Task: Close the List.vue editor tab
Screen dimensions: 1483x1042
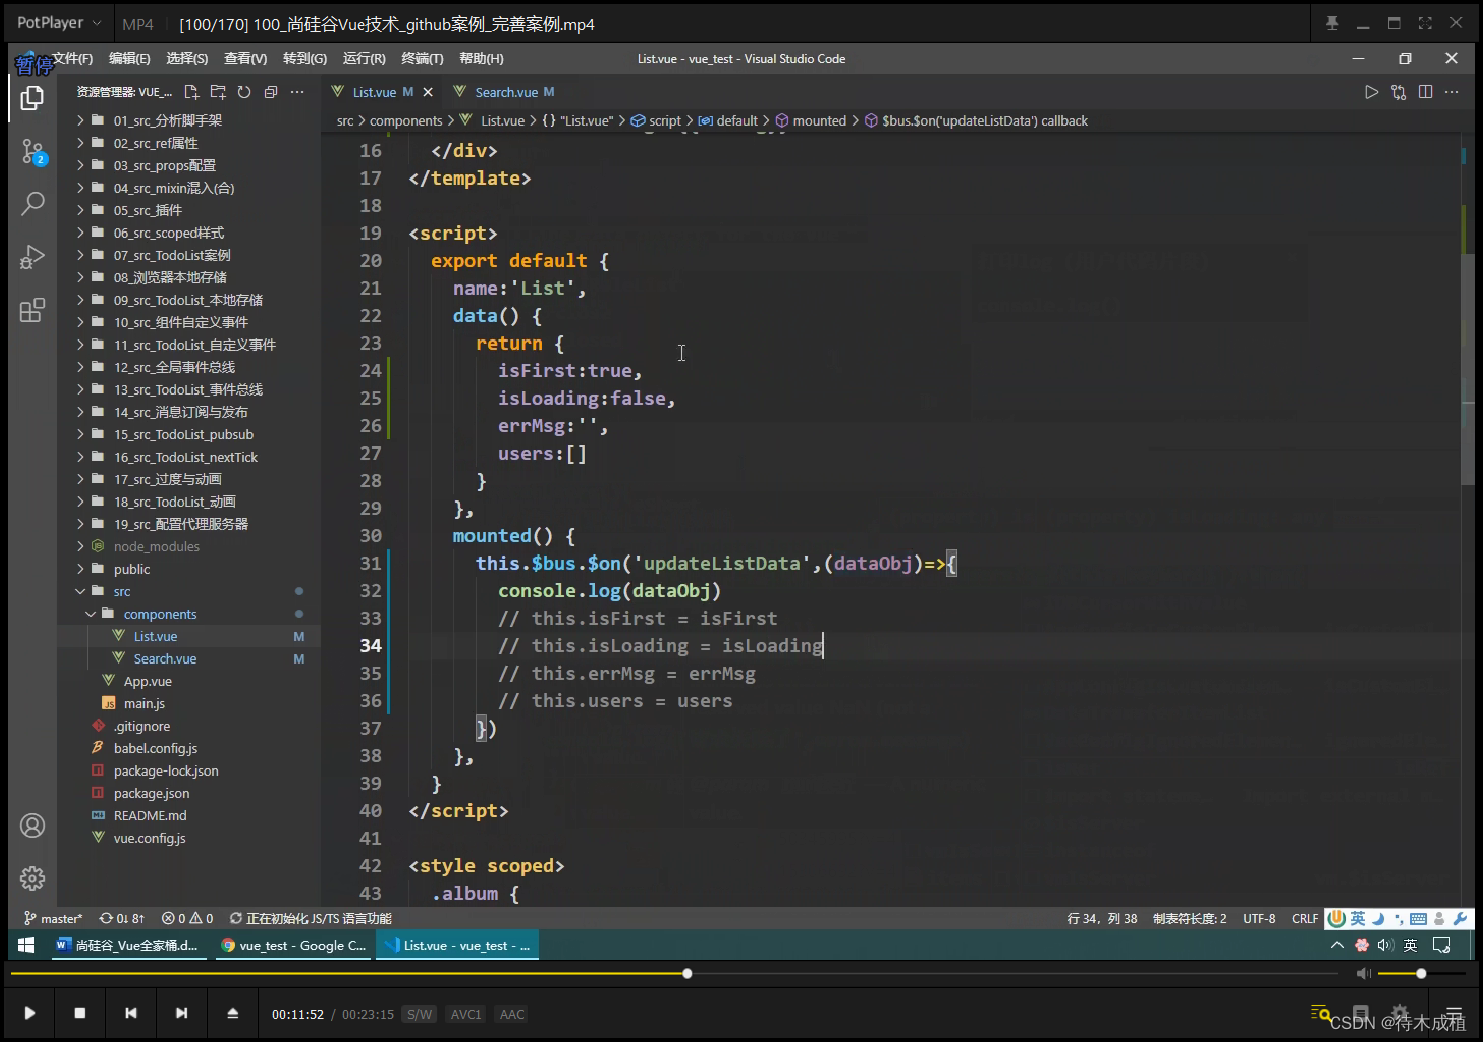Action: point(428,92)
